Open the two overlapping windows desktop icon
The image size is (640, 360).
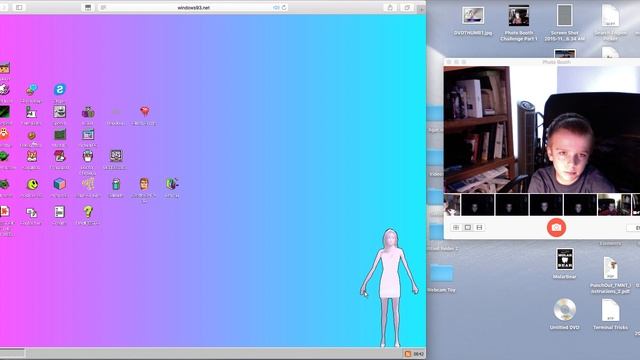coord(31,212)
